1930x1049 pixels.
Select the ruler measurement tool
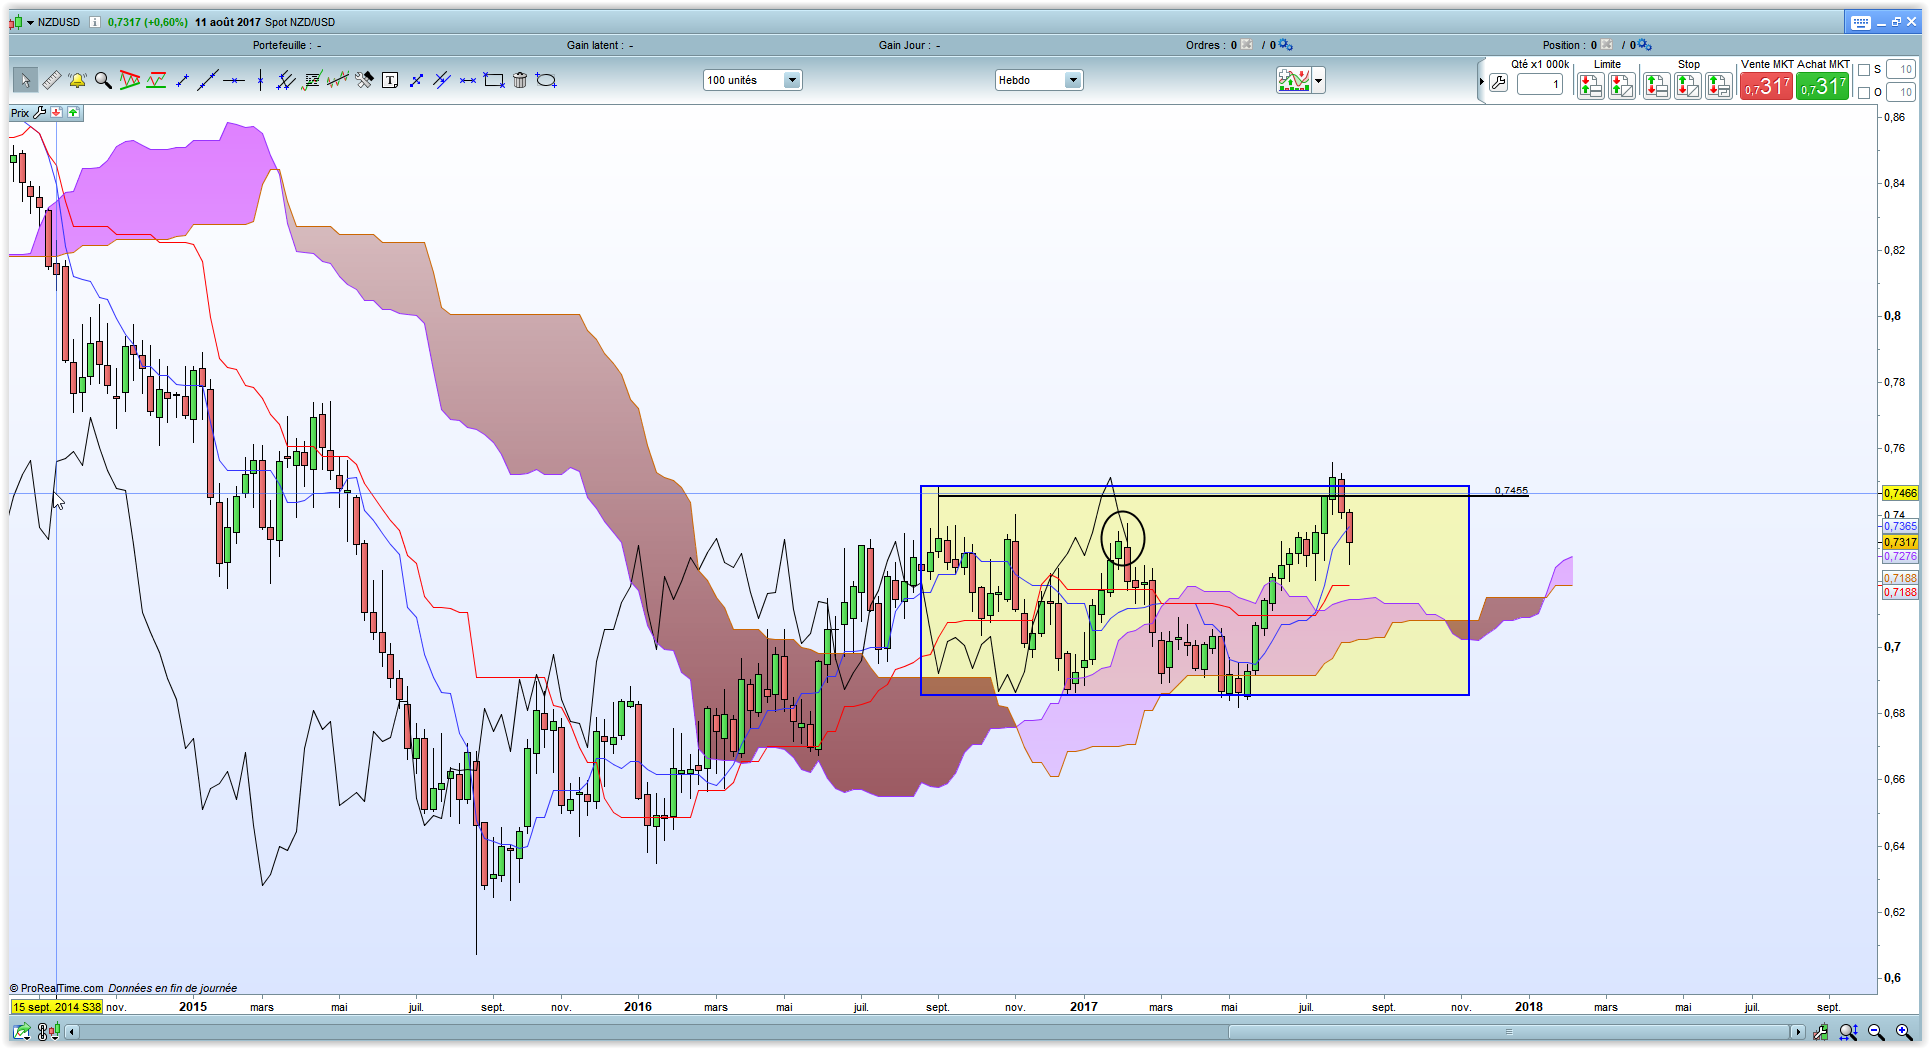[51, 80]
